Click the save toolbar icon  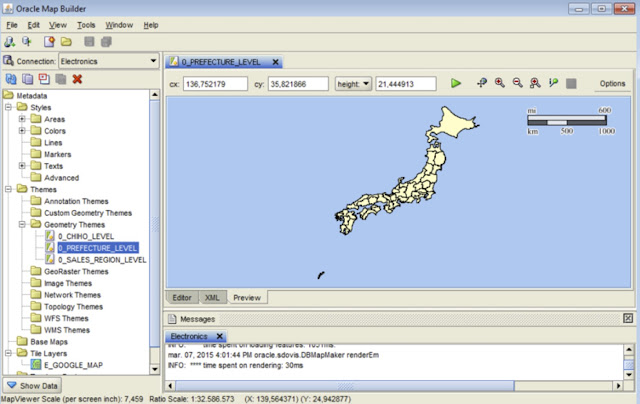89,42
